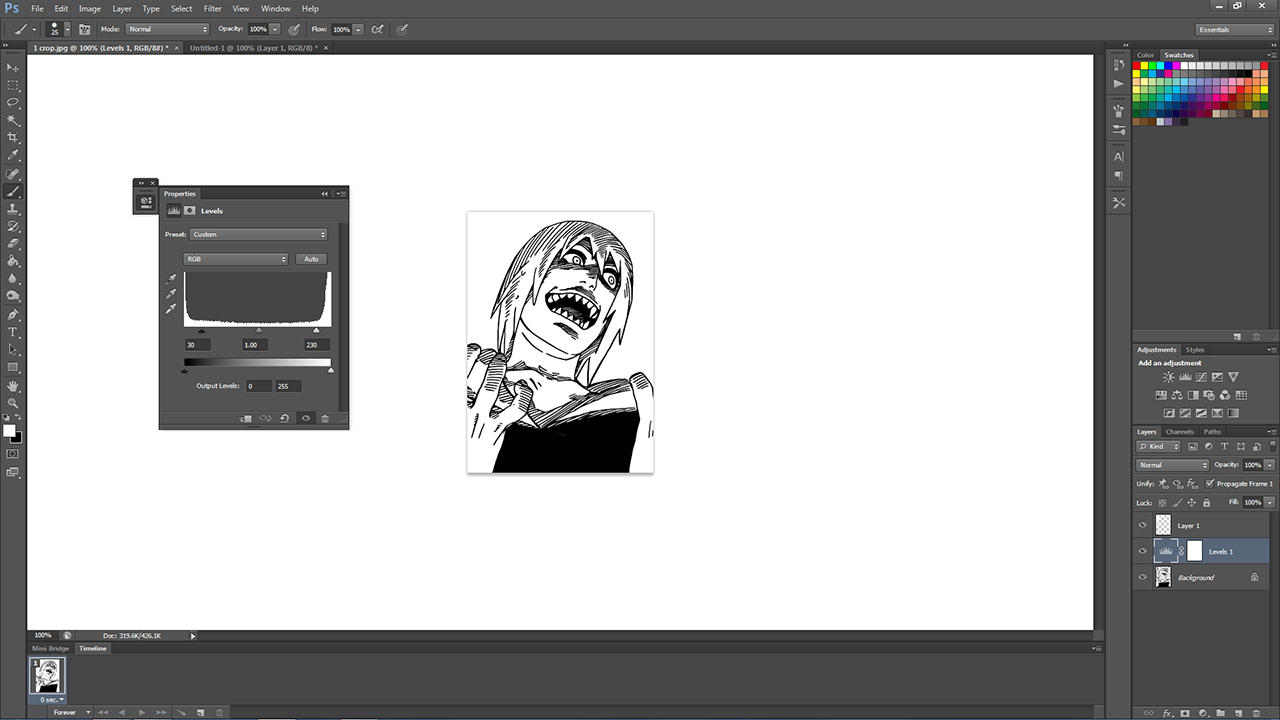Switch to the Styles tab
The height and width of the screenshot is (720, 1280).
click(1195, 350)
